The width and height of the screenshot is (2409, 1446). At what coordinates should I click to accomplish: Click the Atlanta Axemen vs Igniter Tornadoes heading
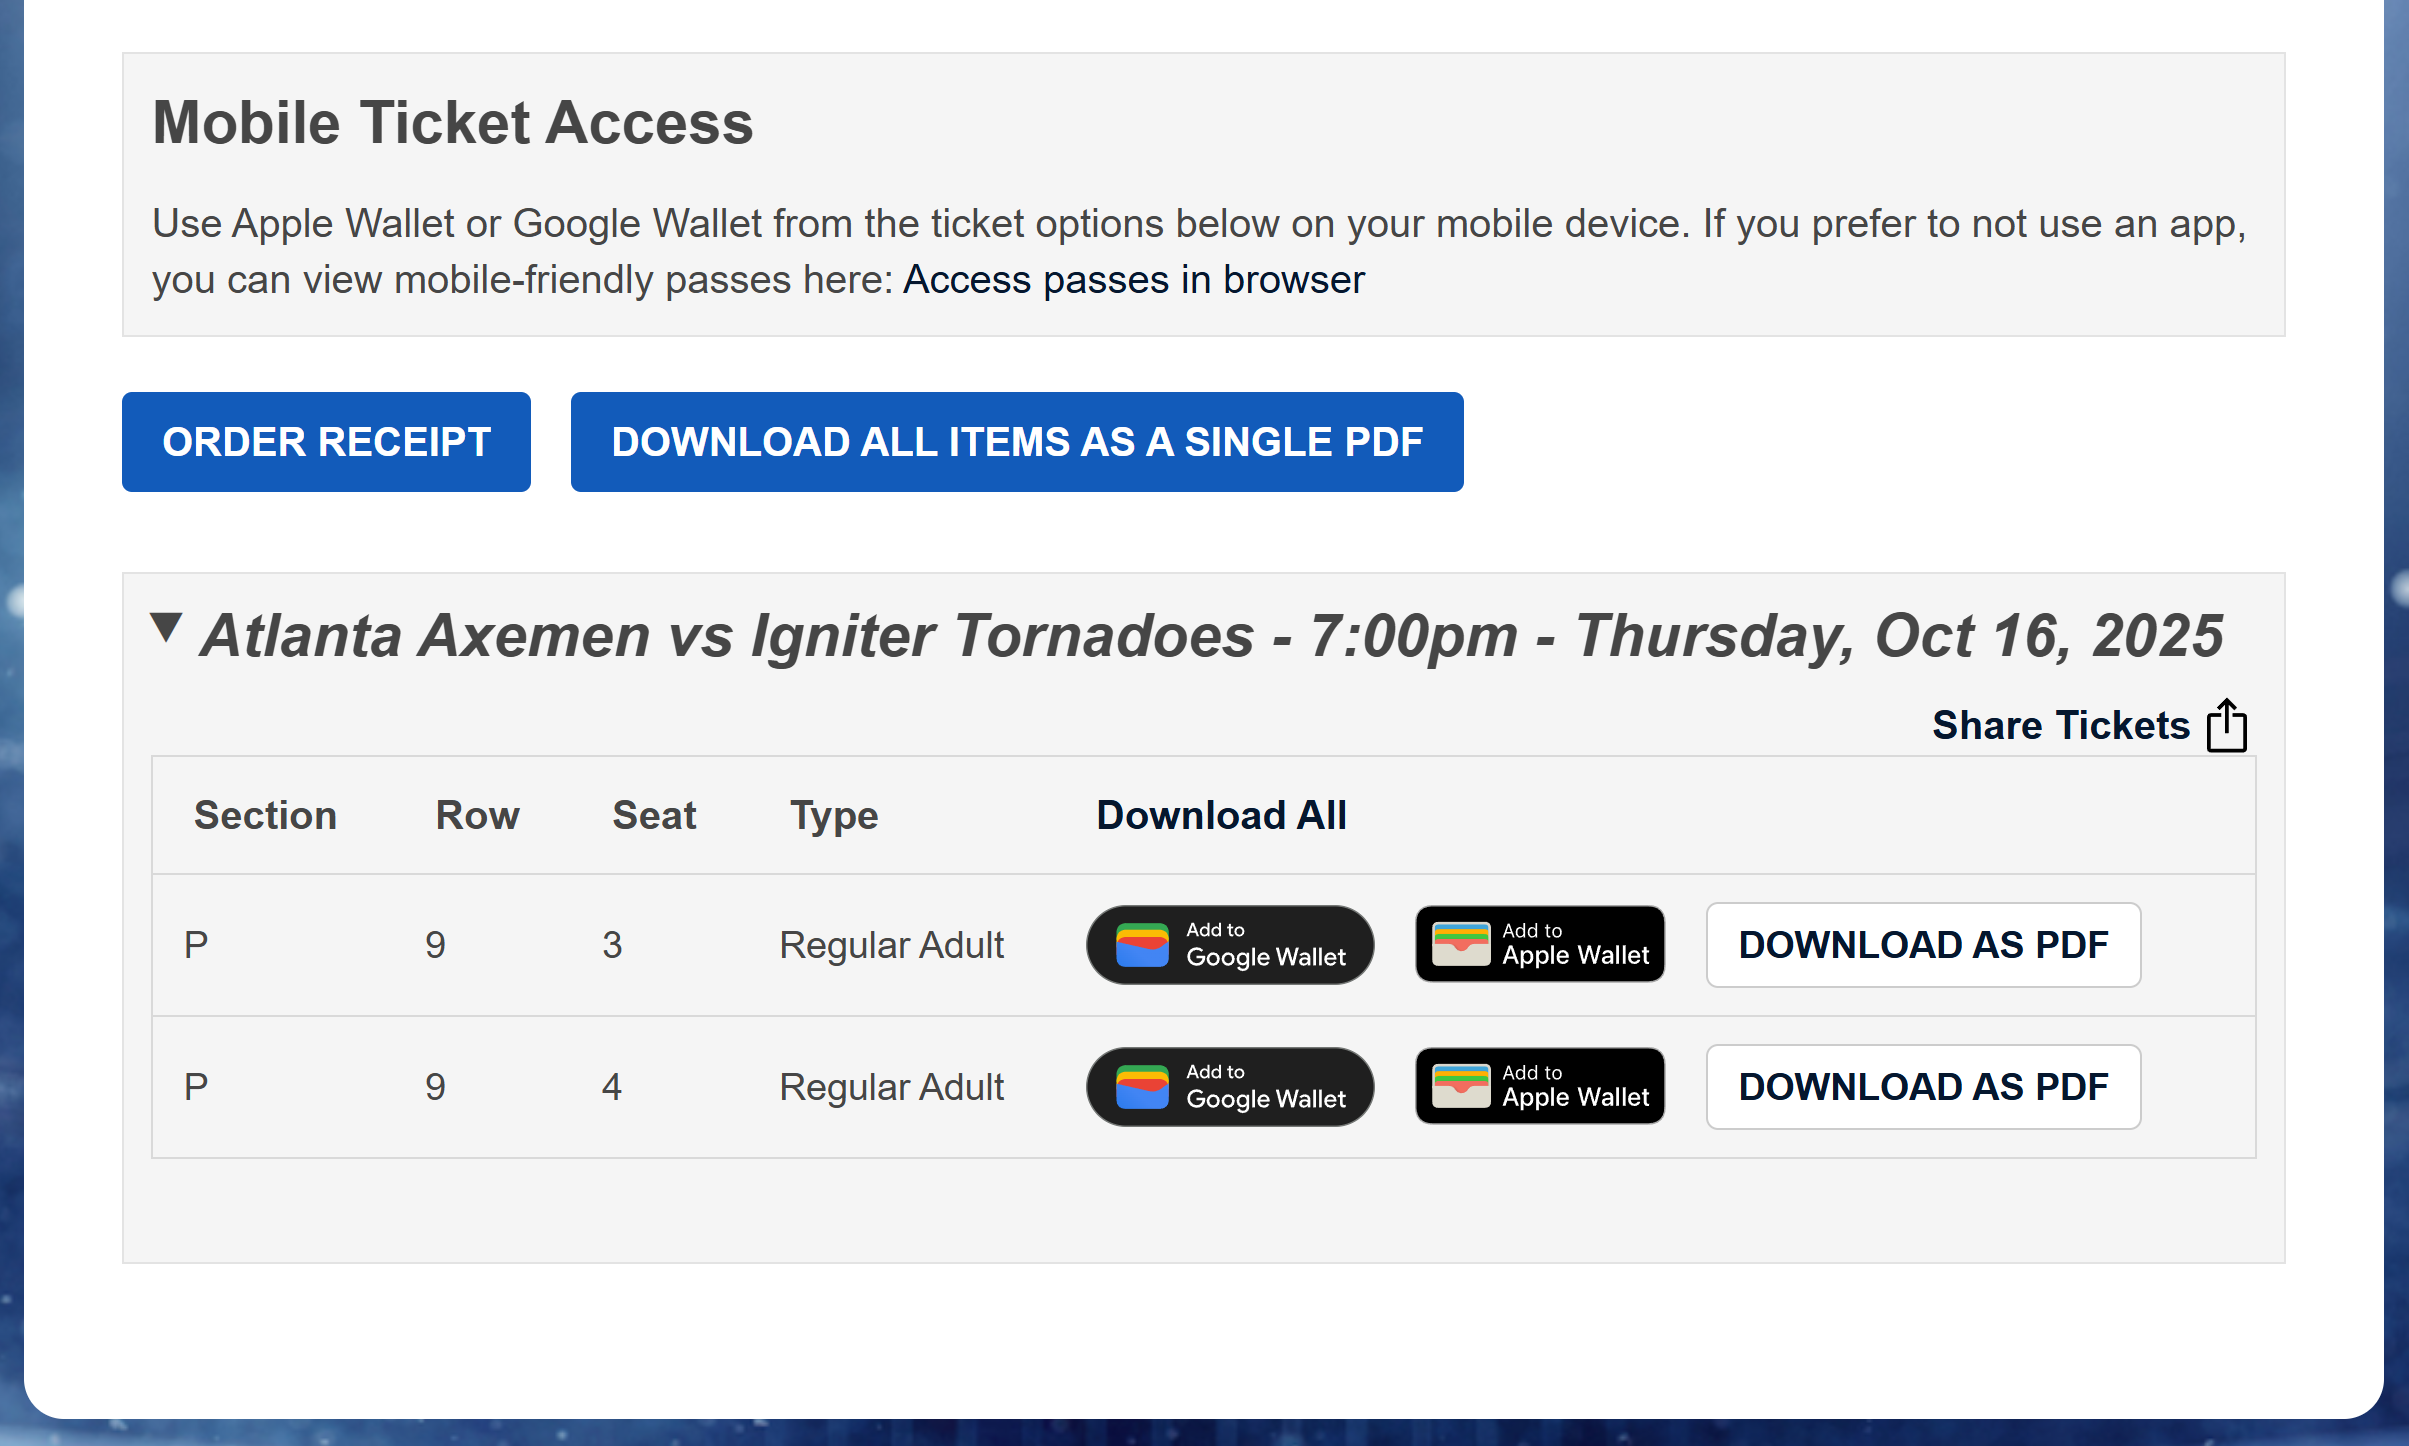click(1210, 636)
